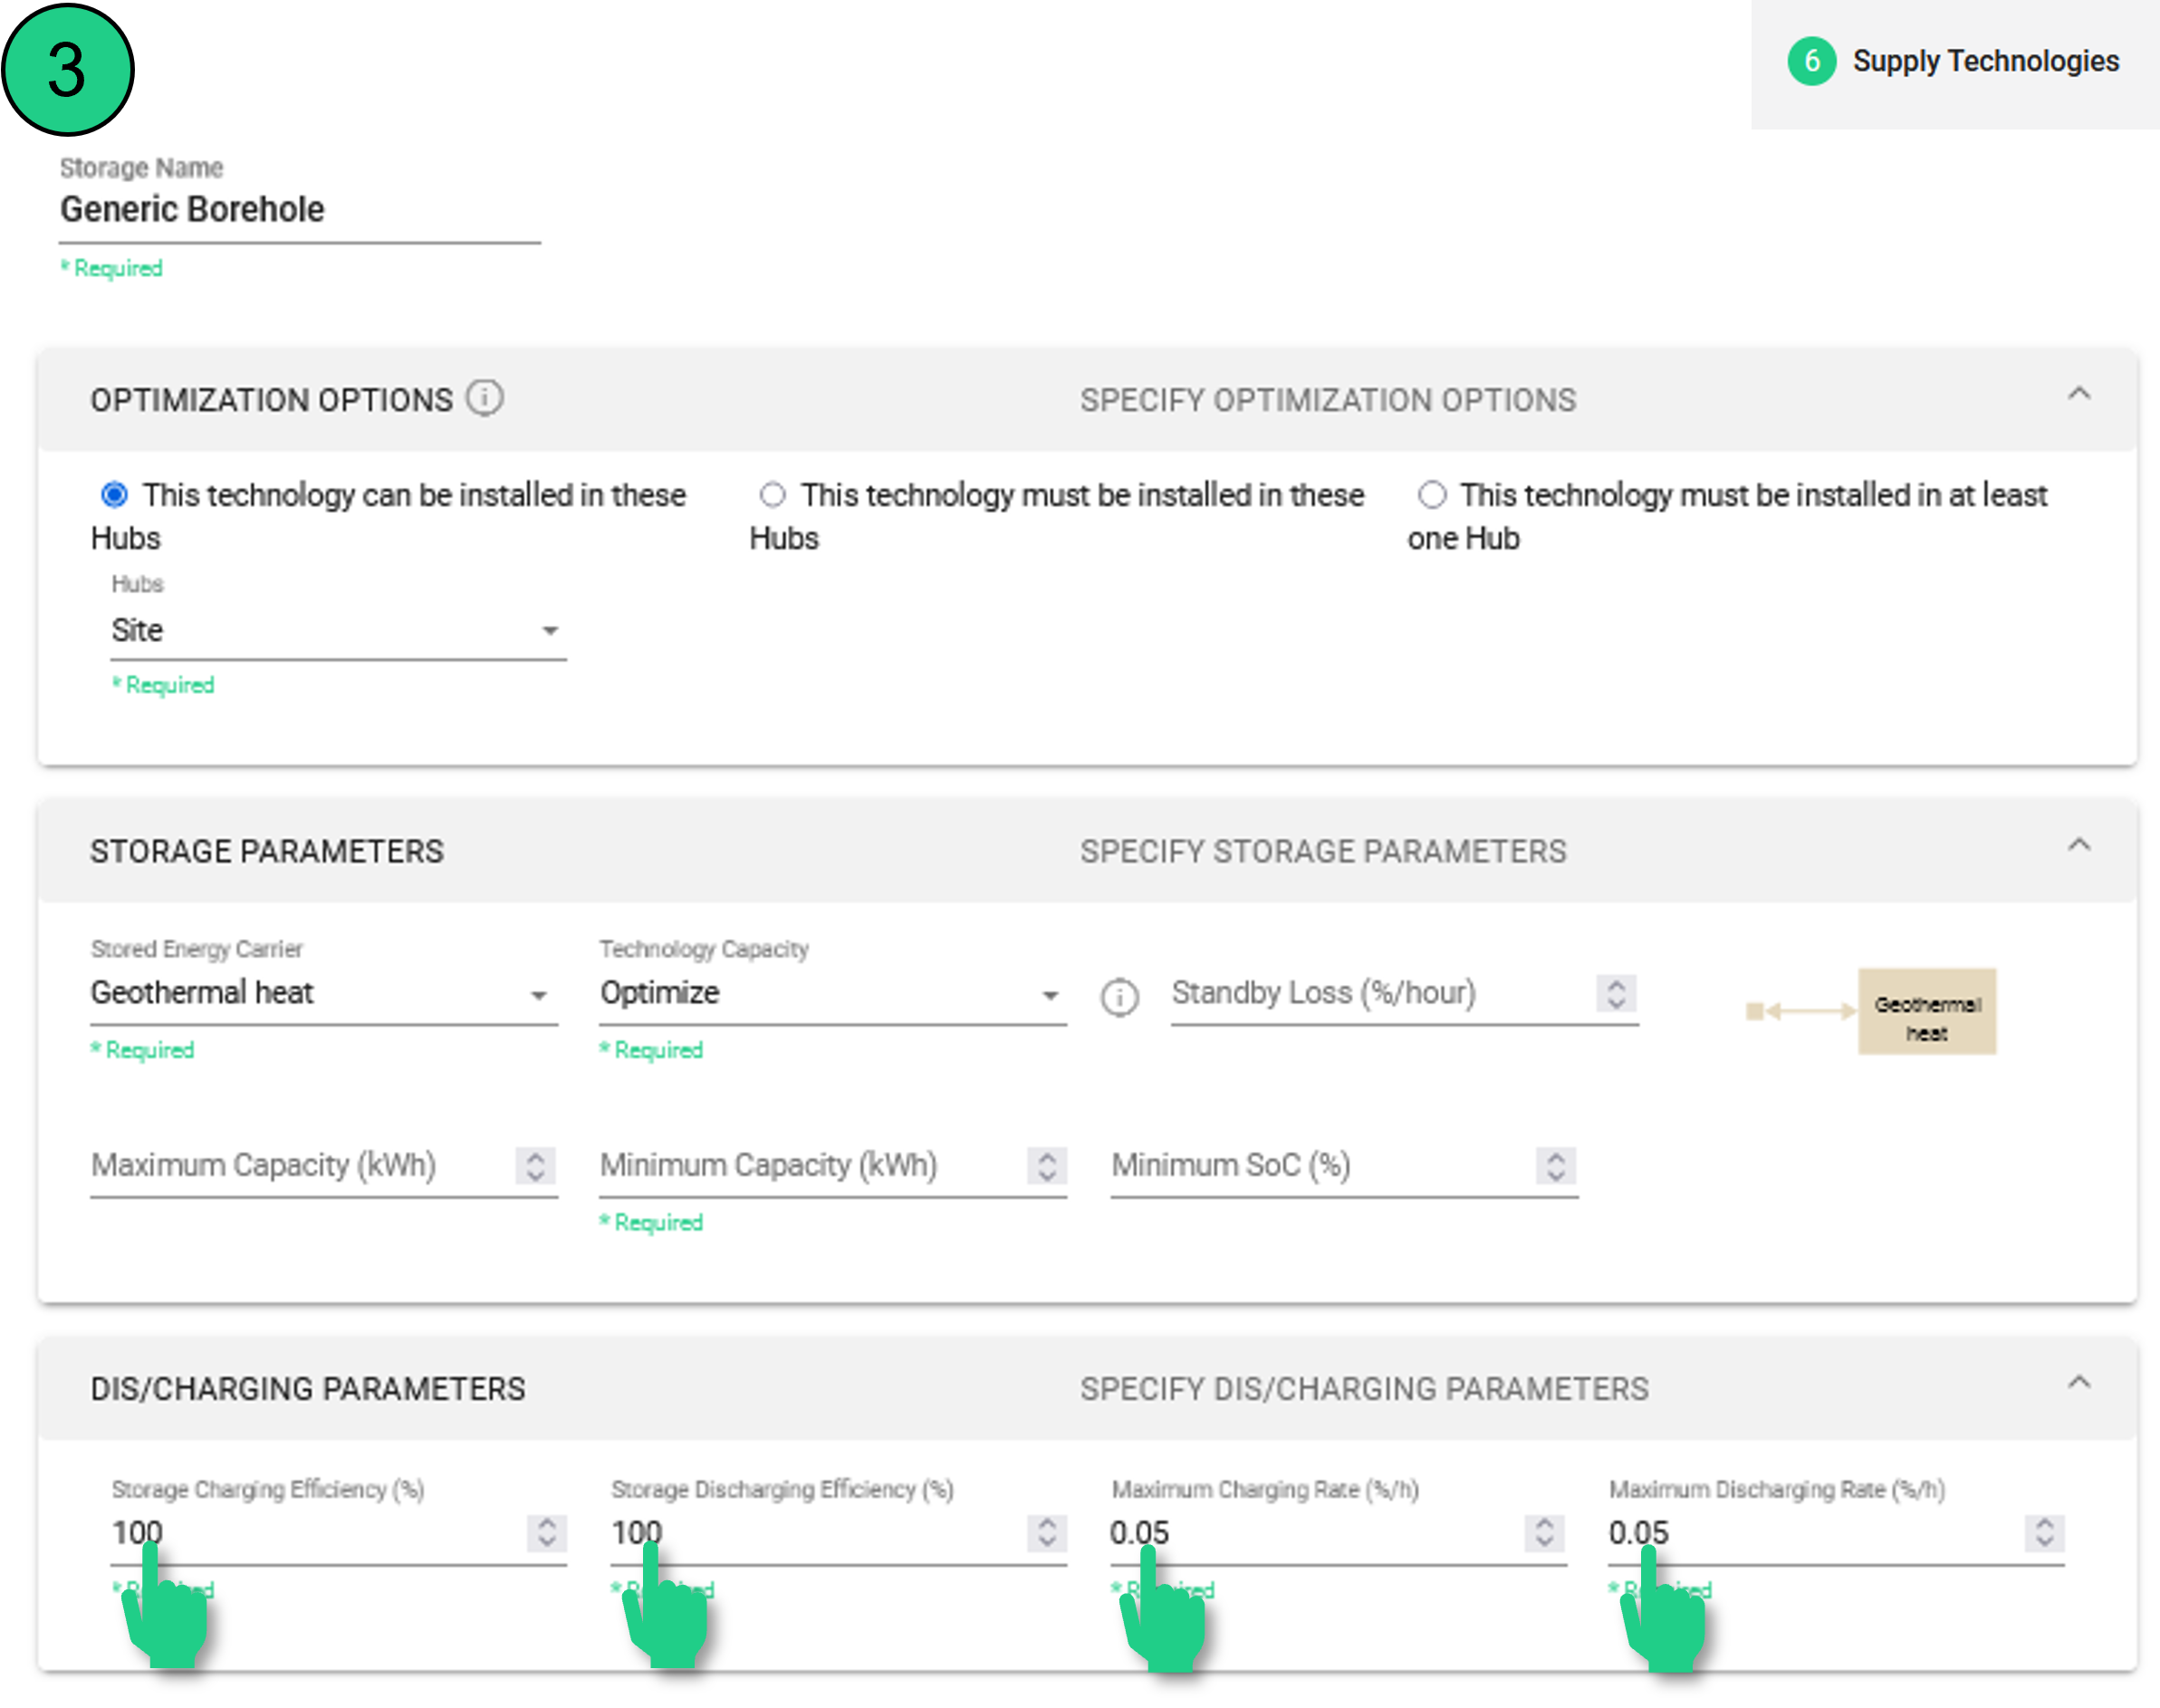The height and width of the screenshot is (1708, 2160).
Task: Click the info icon beside Standby Loss
Action: (x=1119, y=996)
